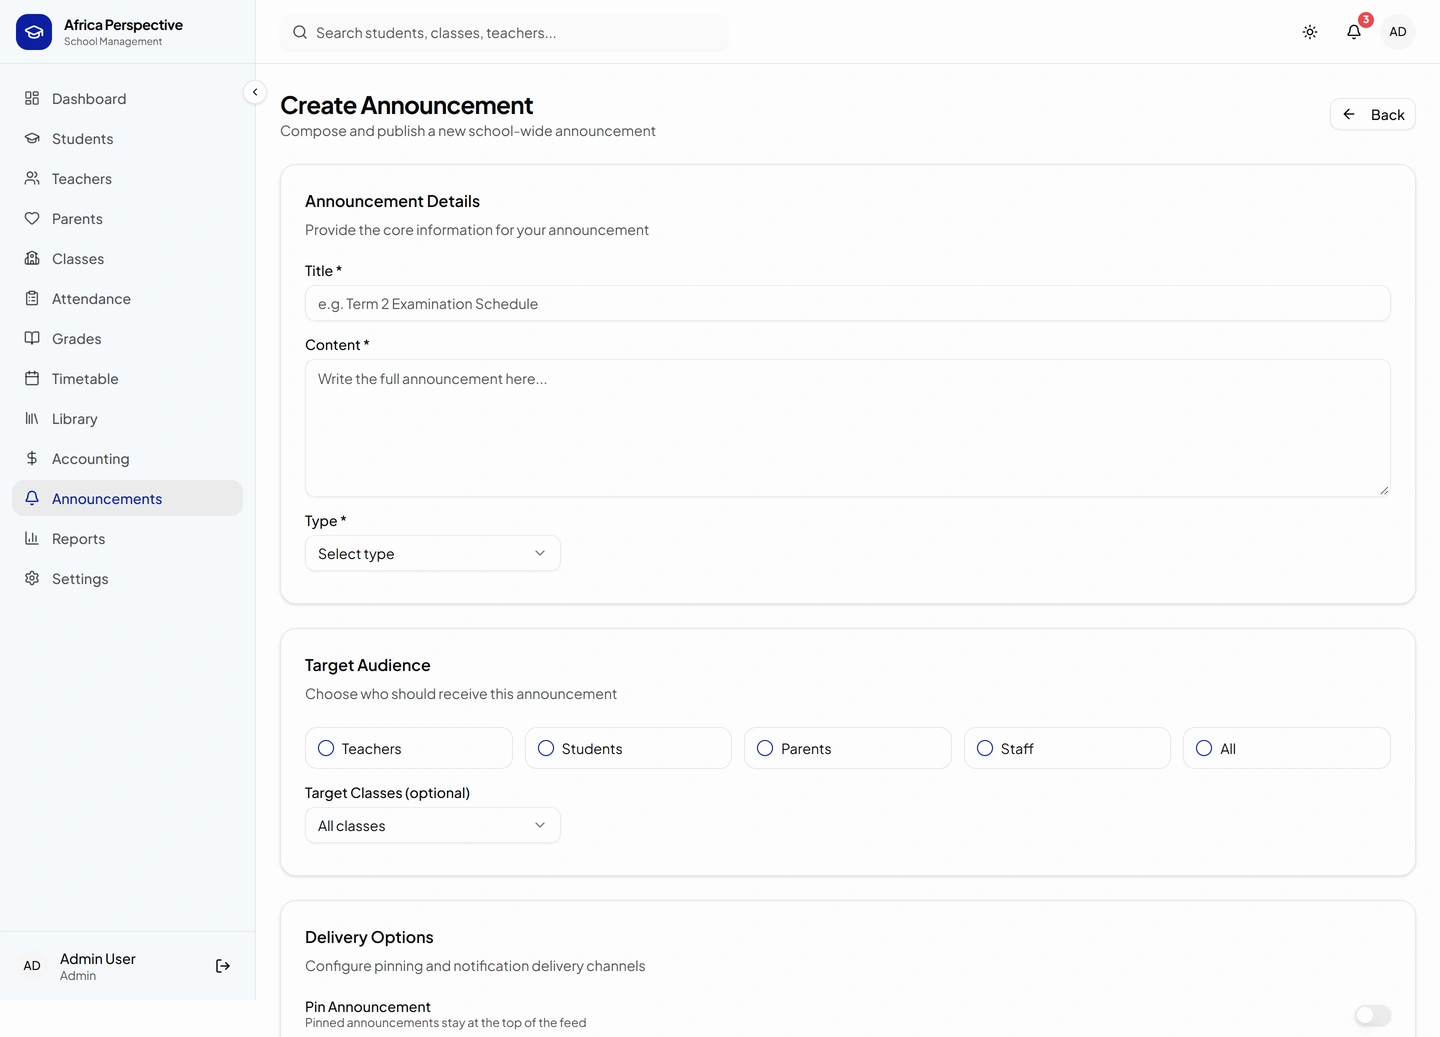The width and height of the screenshot is (1440, 1037).
Task: Click the 'Create Announcement' heading
Action: (x=406, y=105)
